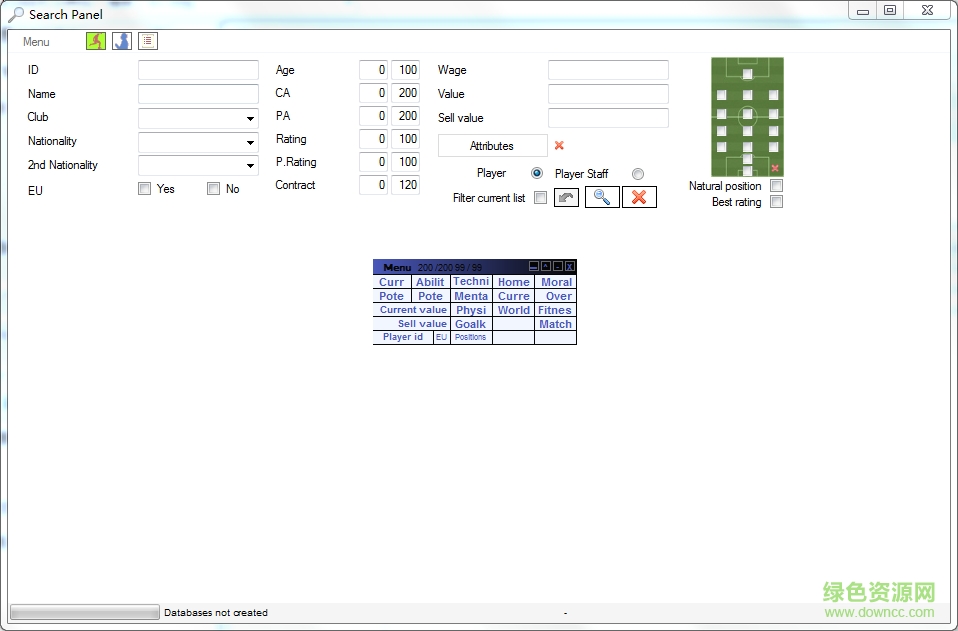Image resolution: width=958 pixels, height=631 pixels.
Task: Click the green running player toolbar icon
Action: pyautogui.click(x=96, y=41)
